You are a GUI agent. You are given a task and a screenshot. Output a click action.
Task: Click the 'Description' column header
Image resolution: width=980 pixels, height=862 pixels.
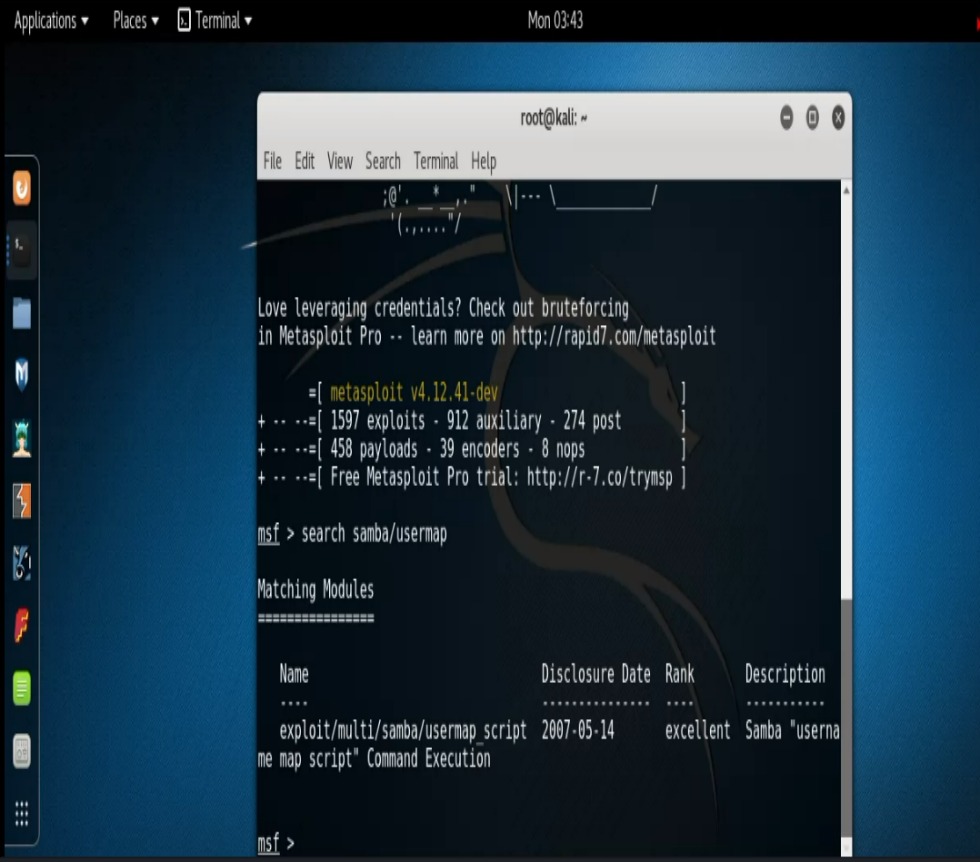pos(785,674)
